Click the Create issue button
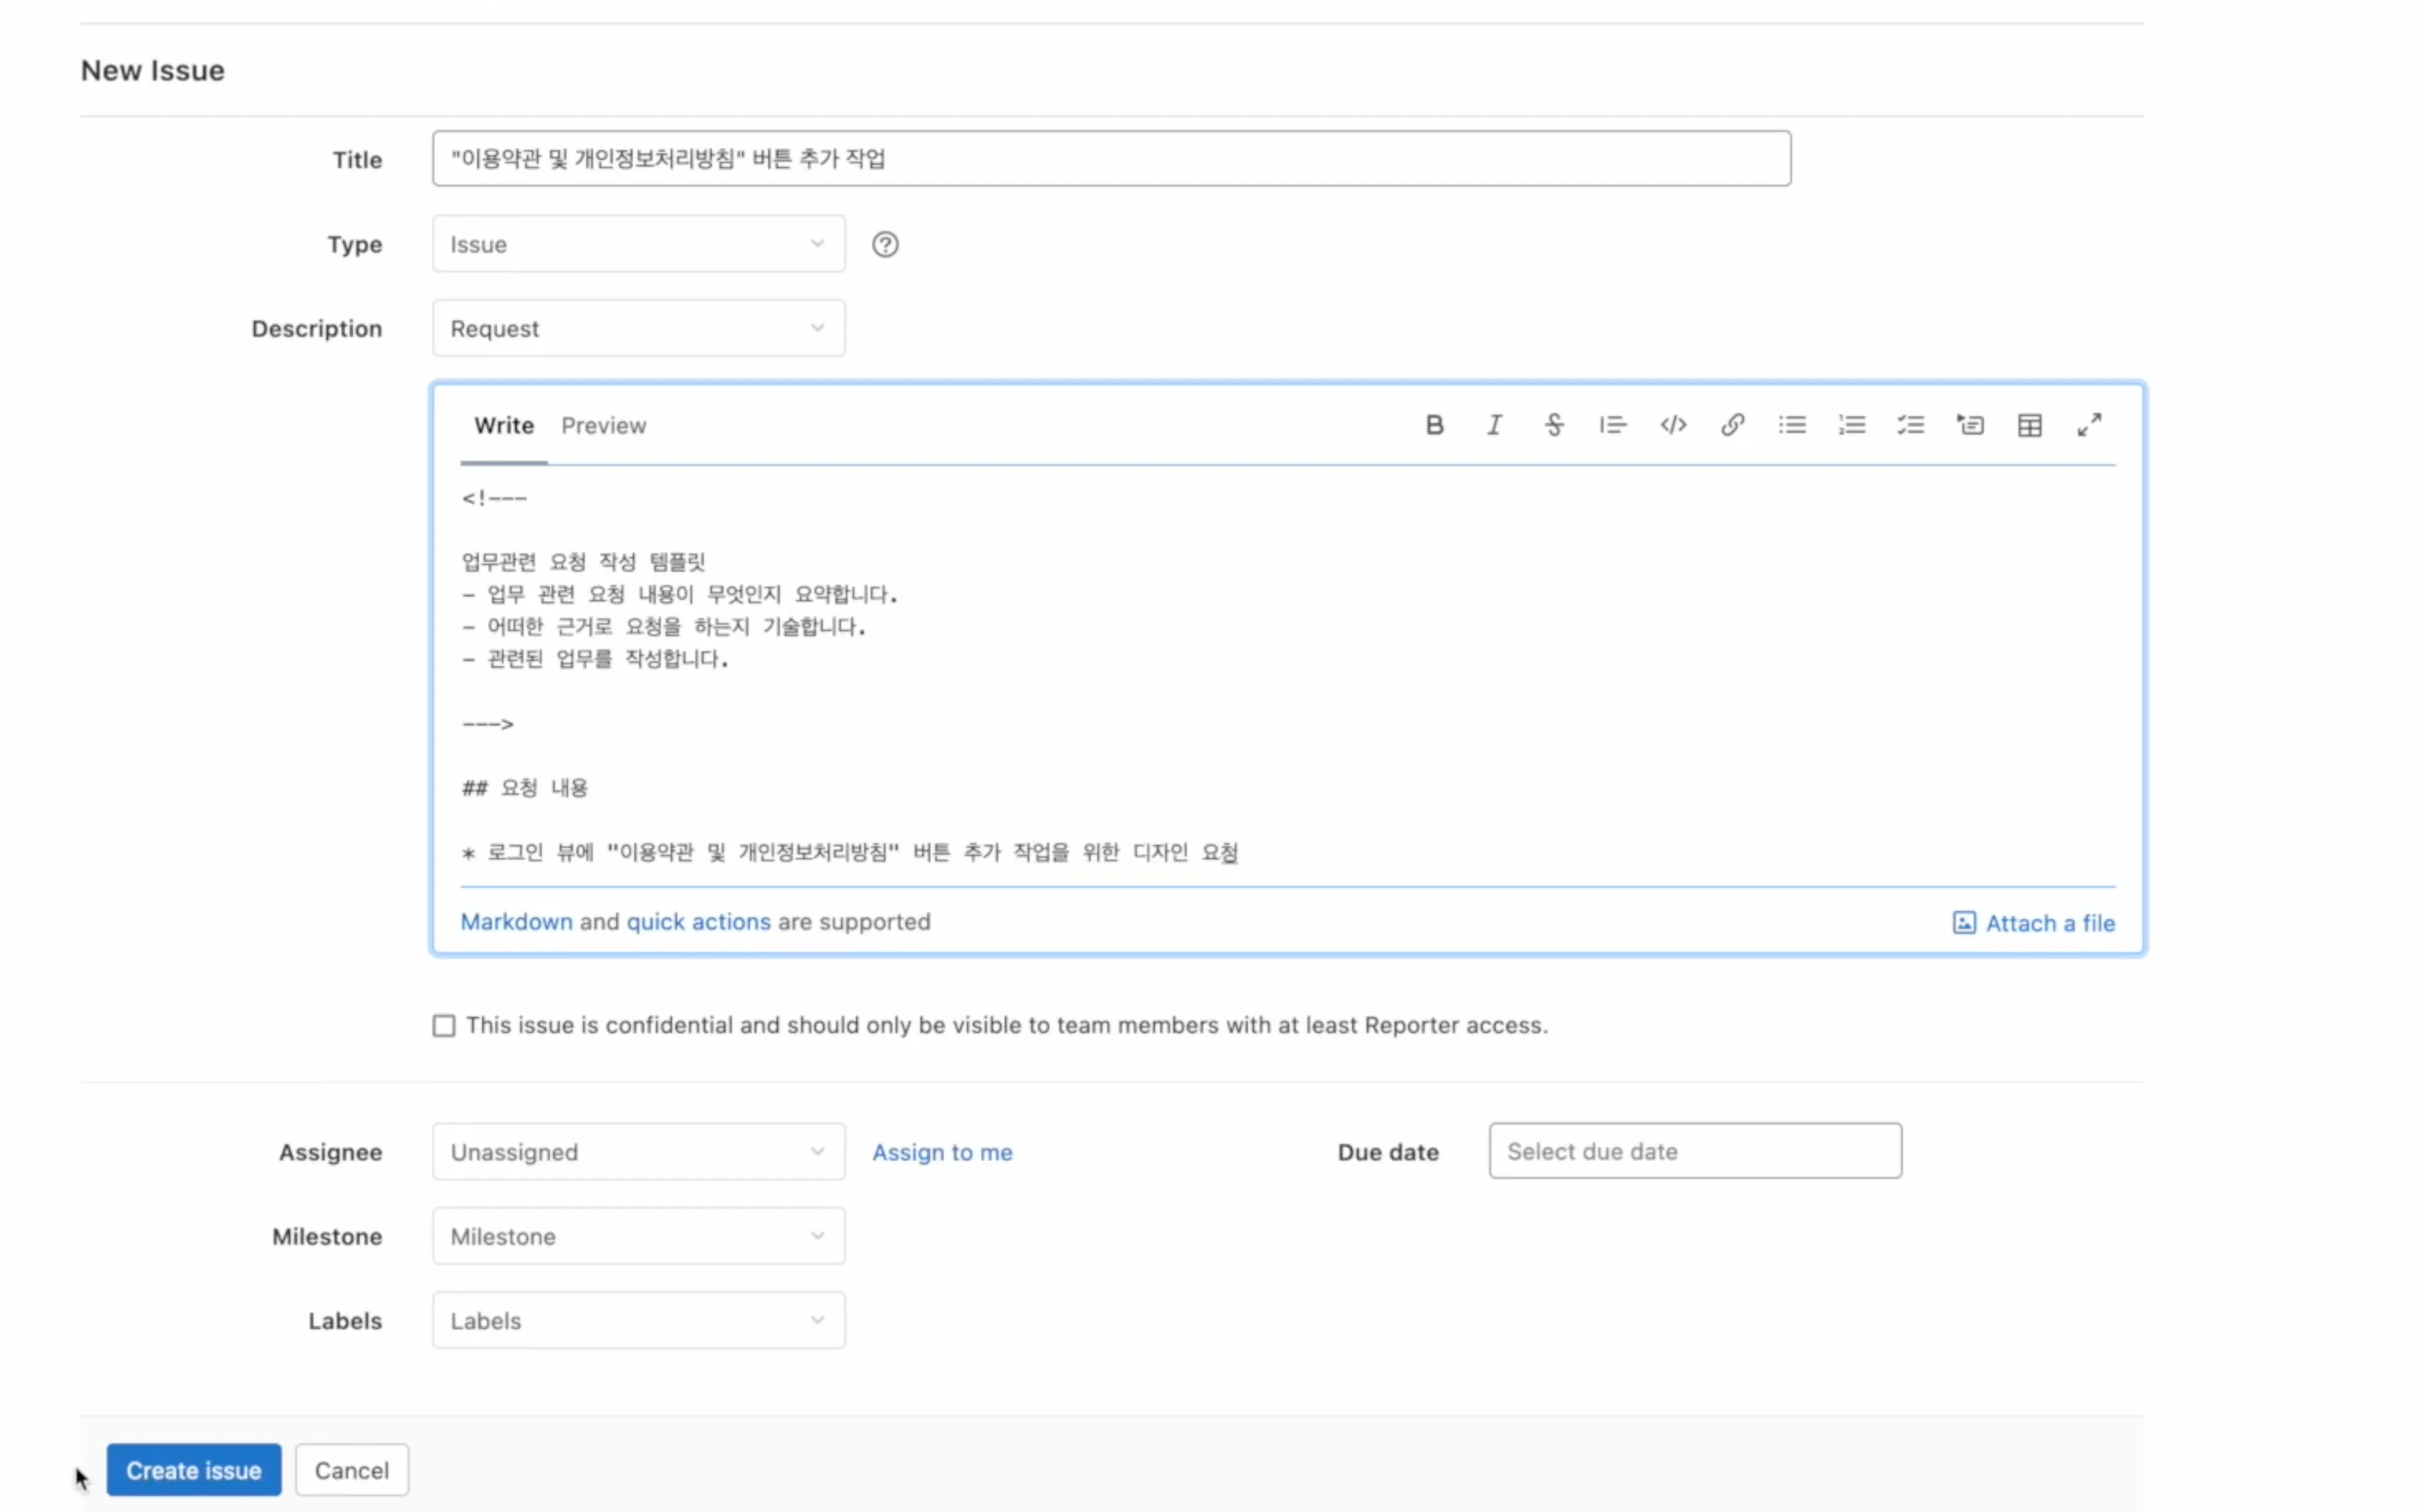The width and height of the screenshot is (2420, 1512). click(x=194, y=1470)
